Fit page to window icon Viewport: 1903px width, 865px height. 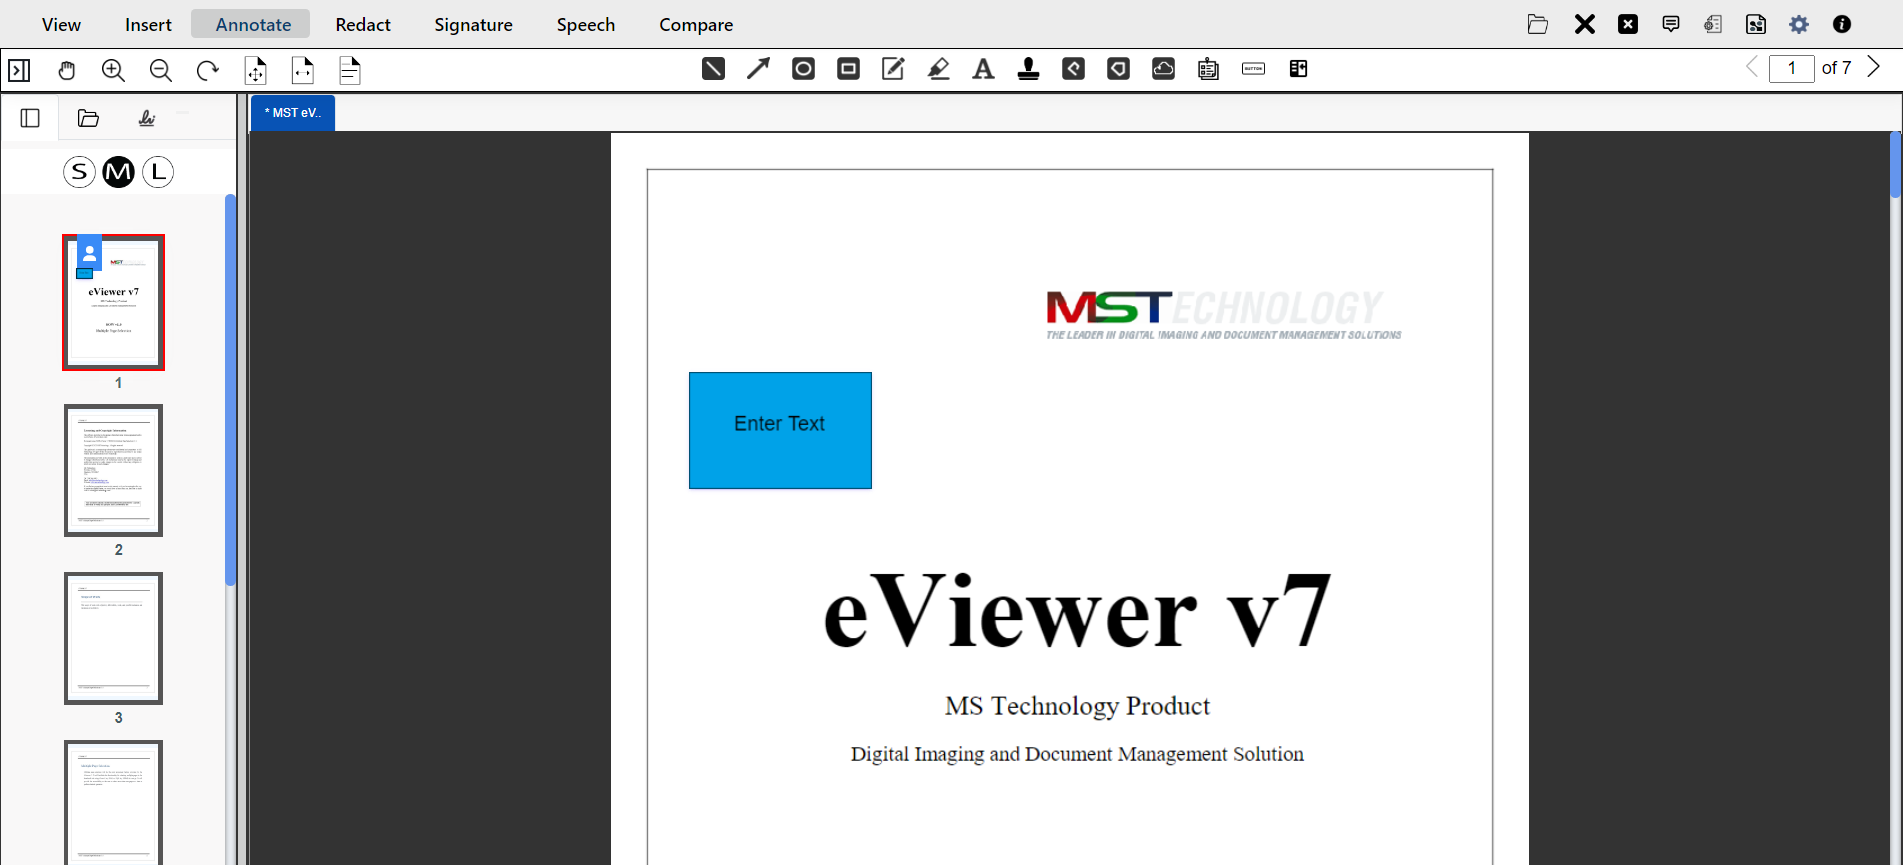coord(255,70)
